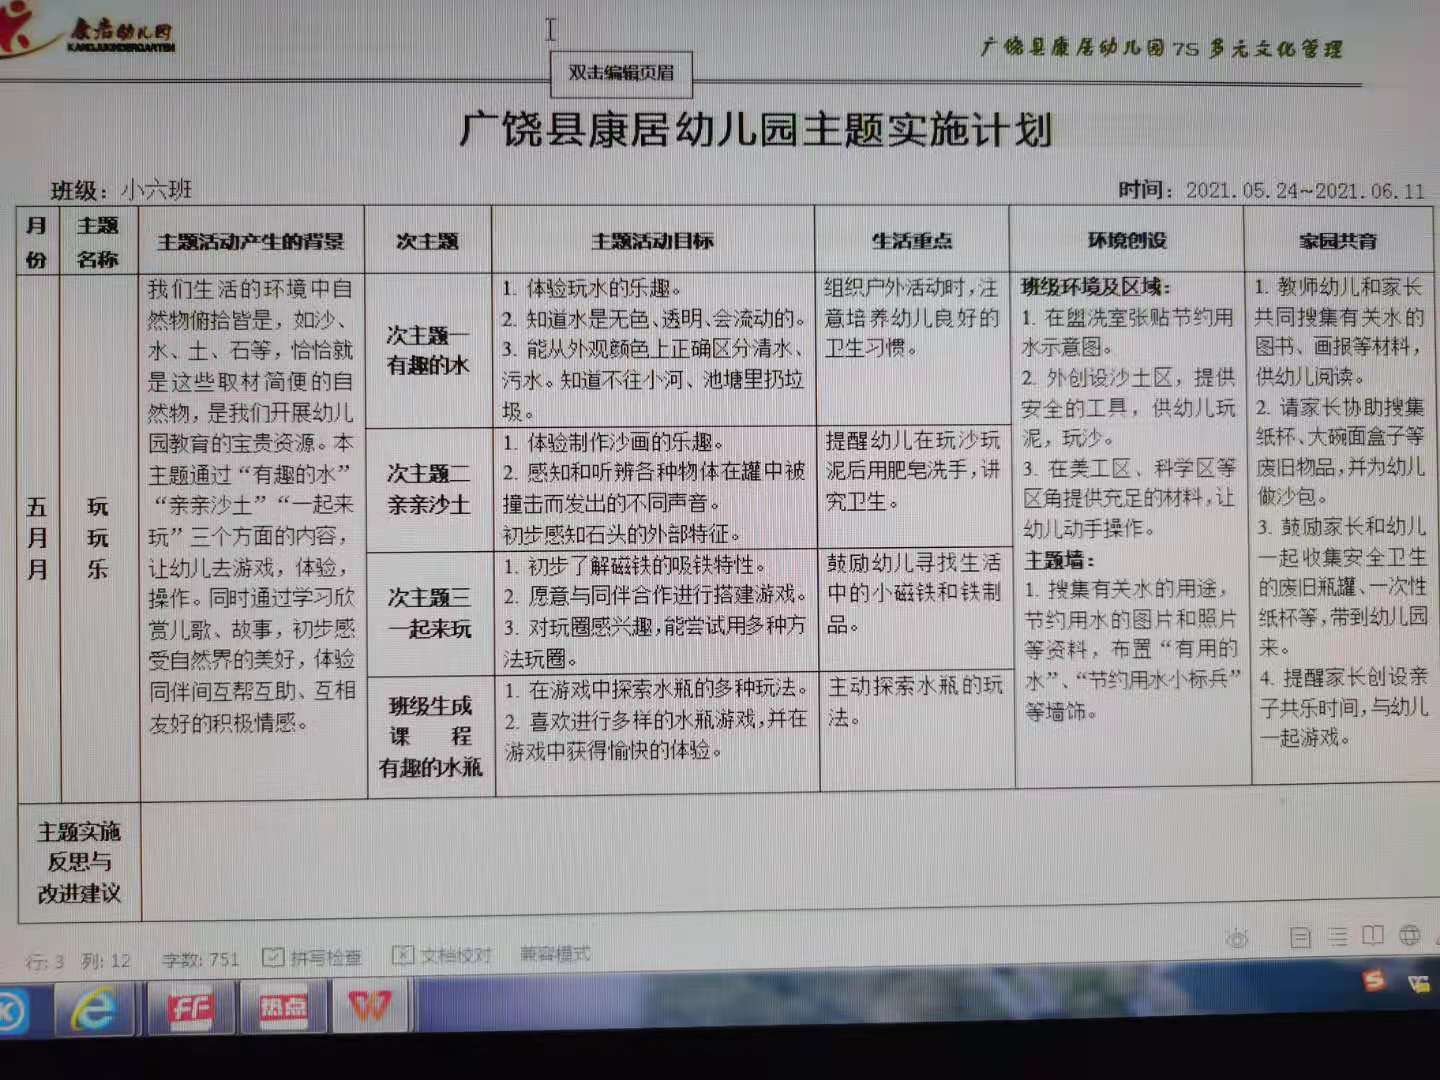This screenshot has width=1440, height=1080.
Task: Click the eye protection mode icon
Action: tap(1238, 938)
